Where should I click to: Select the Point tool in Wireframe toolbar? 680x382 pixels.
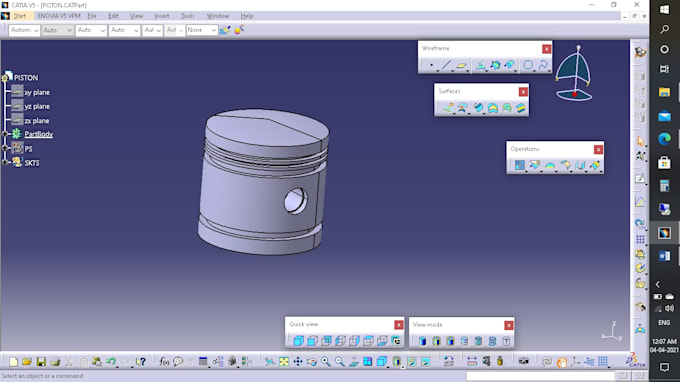pos(431,65)
